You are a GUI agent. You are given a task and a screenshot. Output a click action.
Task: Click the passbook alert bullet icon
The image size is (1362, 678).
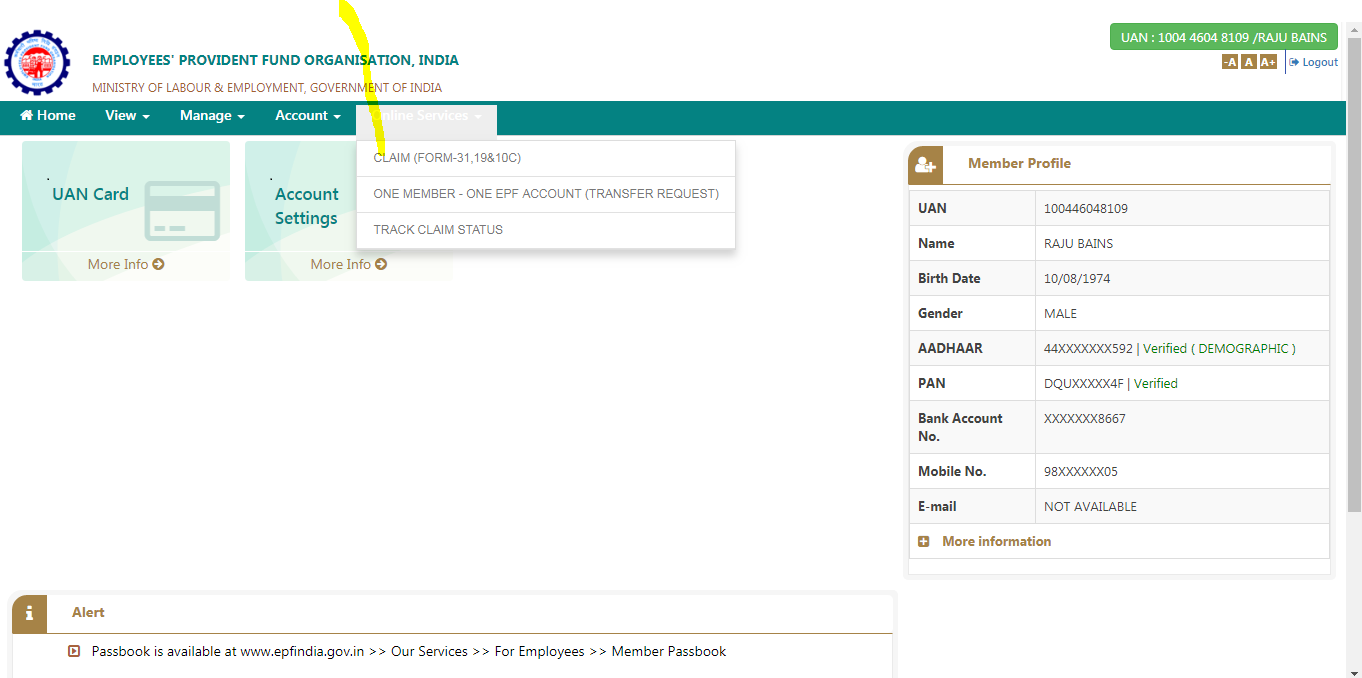pos(74,652)
